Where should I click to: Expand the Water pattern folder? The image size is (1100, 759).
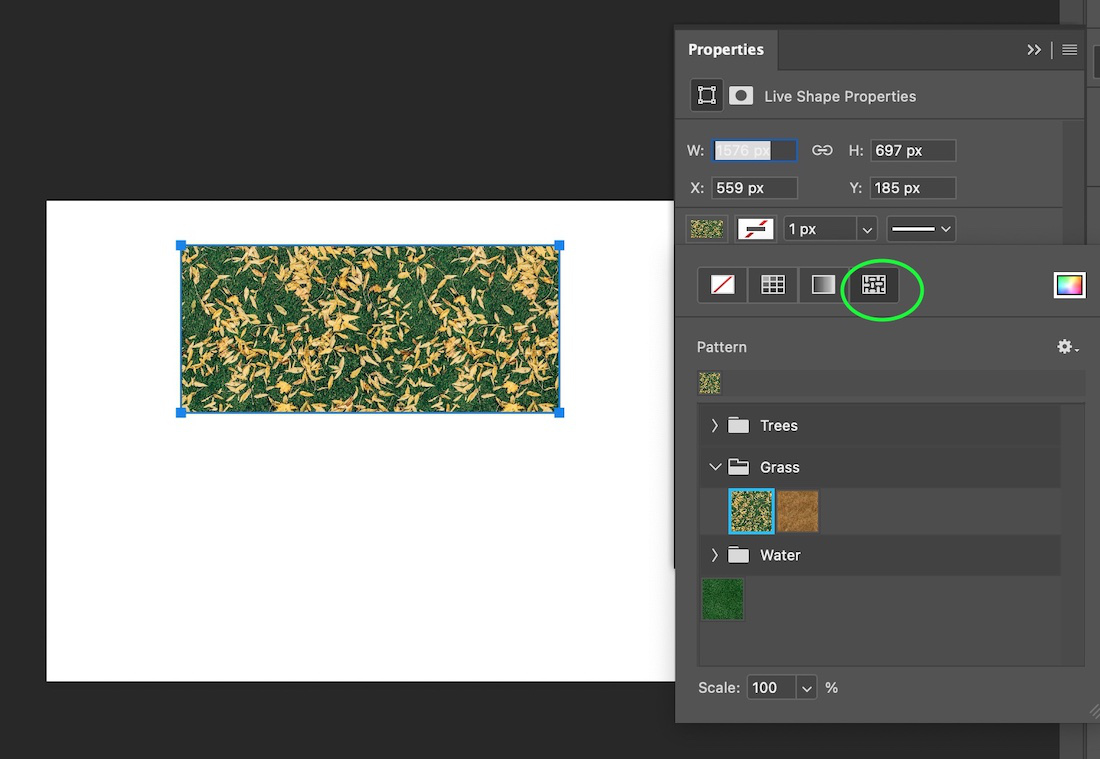click(714, 555)
